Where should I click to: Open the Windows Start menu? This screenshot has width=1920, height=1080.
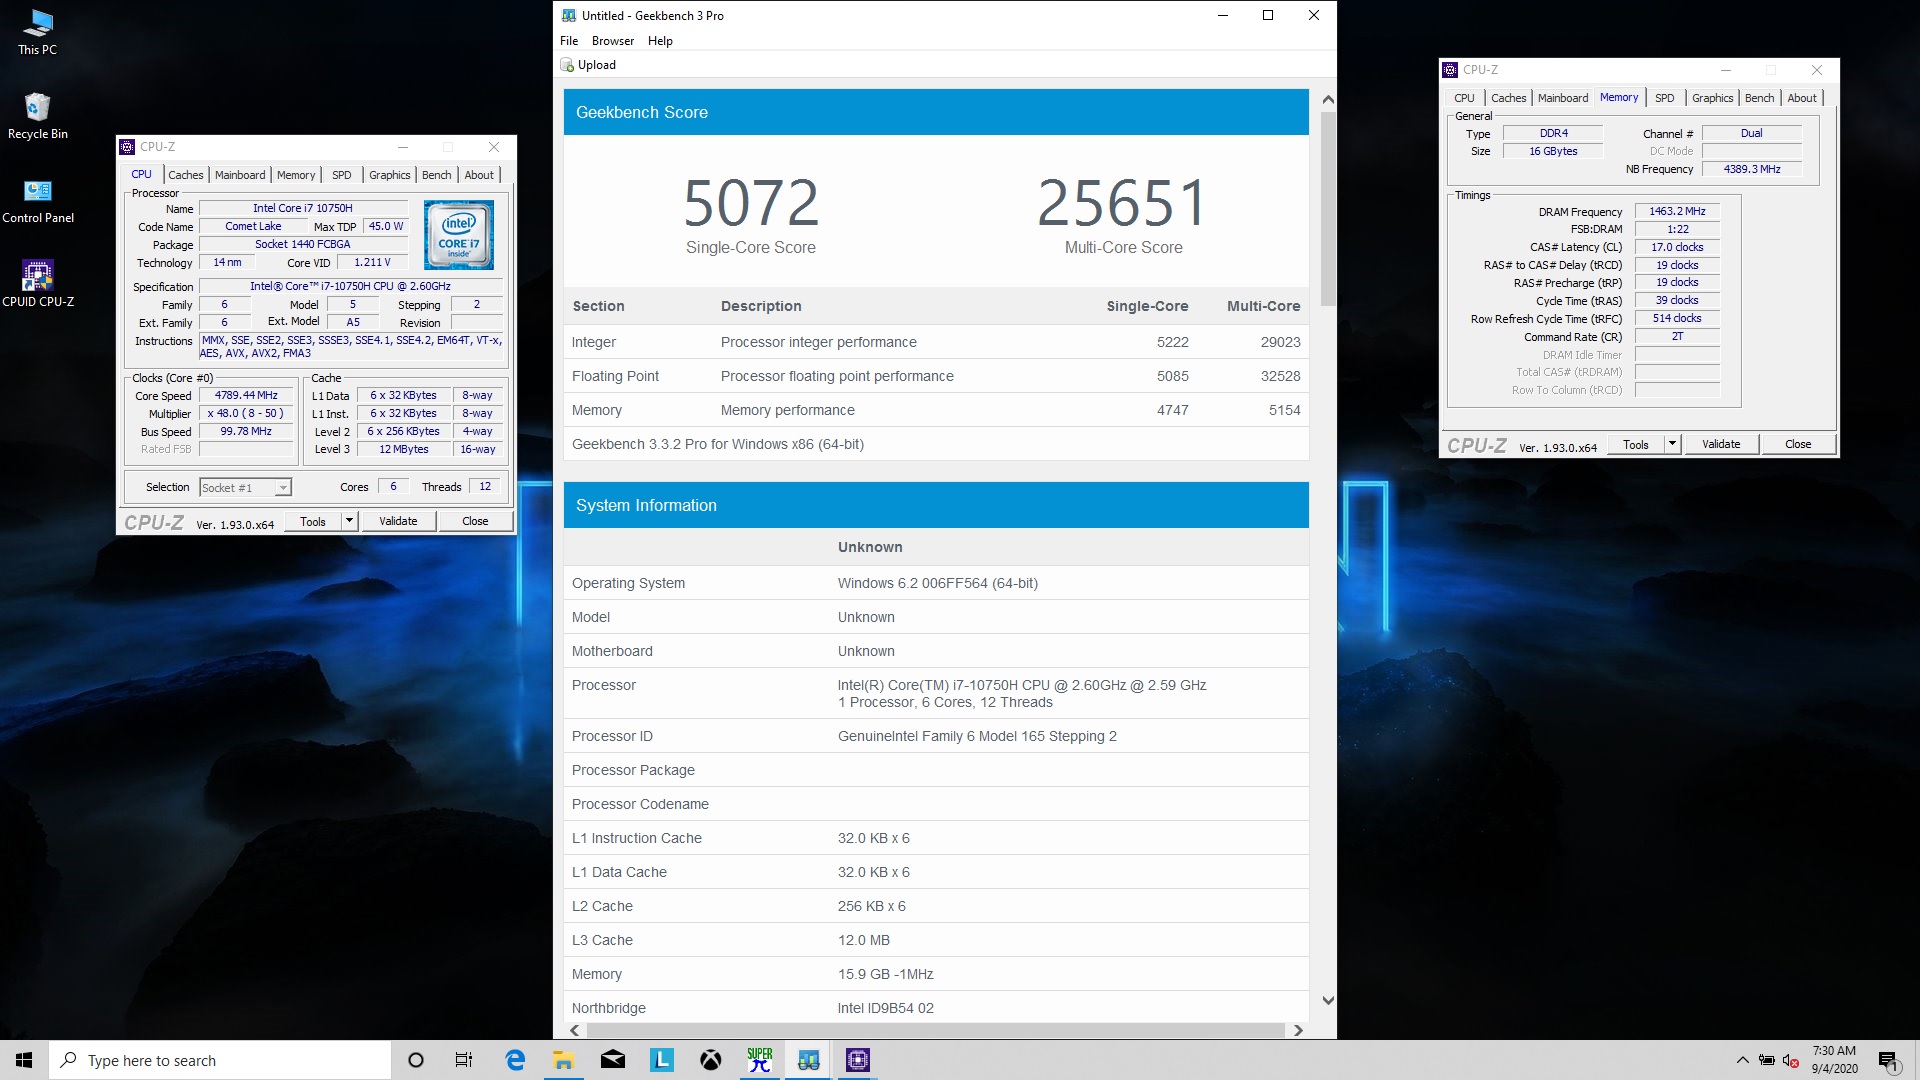(24, 1060)
